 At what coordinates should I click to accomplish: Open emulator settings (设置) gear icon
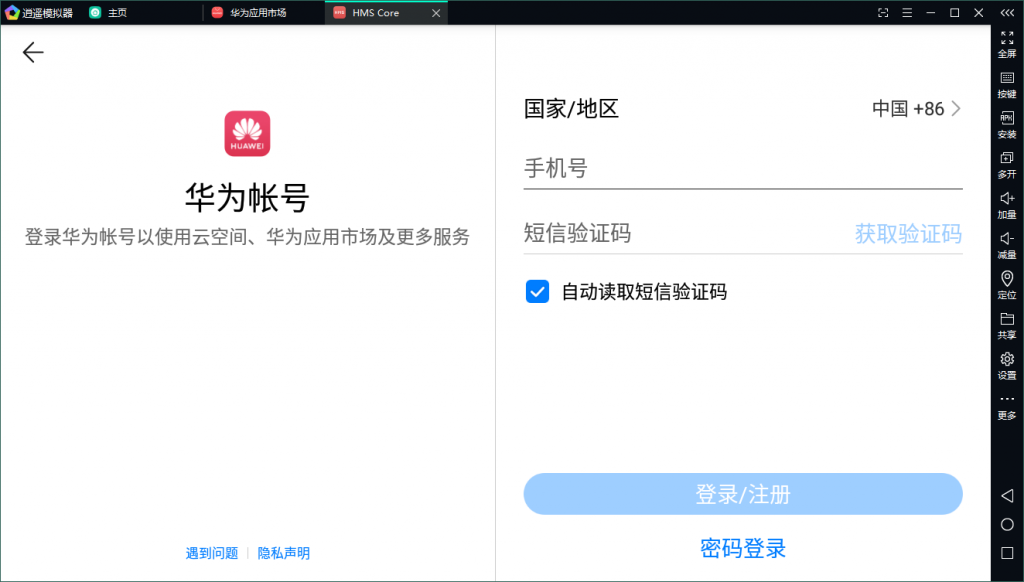pos(1007,363)
